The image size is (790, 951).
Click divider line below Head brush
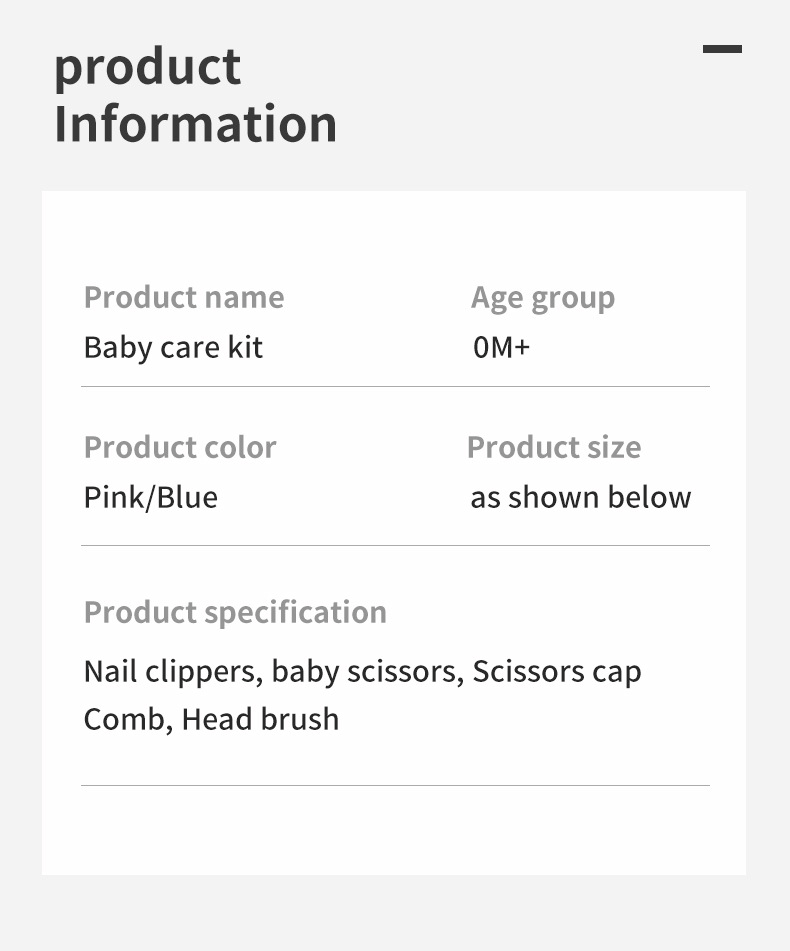point(395,785)
